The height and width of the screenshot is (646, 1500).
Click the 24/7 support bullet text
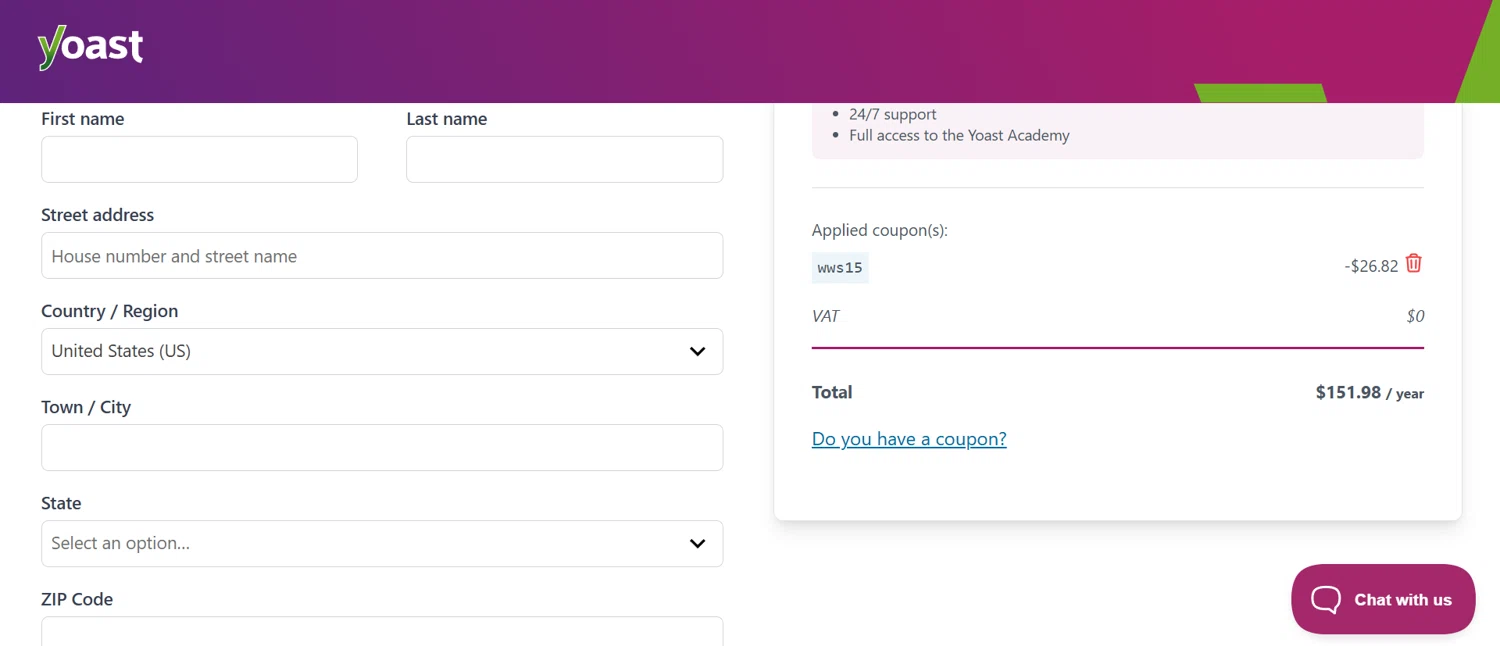pyautogui.click(x=893, y=114)
